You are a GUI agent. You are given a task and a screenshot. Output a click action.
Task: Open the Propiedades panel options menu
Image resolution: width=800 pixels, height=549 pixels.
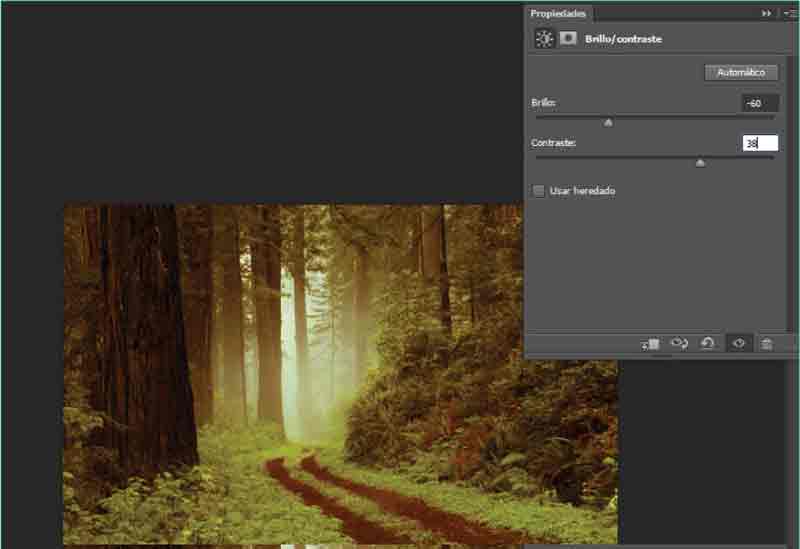click(x=788, y=13)
